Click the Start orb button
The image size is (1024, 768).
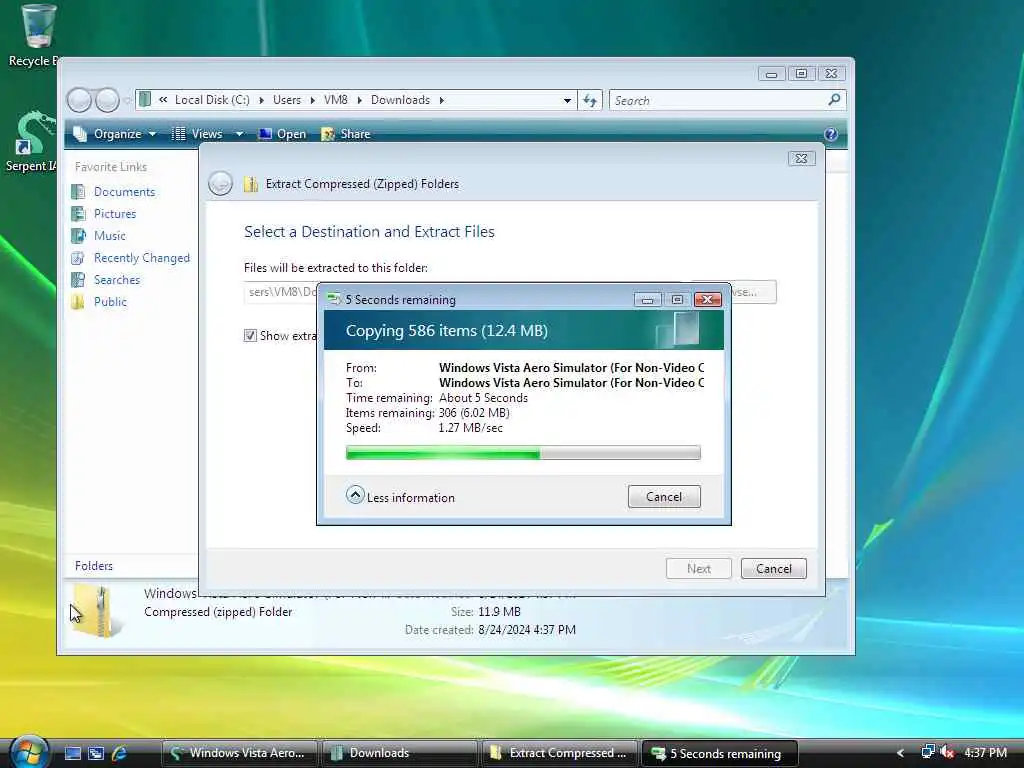pyautogui.click(x=29, y=751)
